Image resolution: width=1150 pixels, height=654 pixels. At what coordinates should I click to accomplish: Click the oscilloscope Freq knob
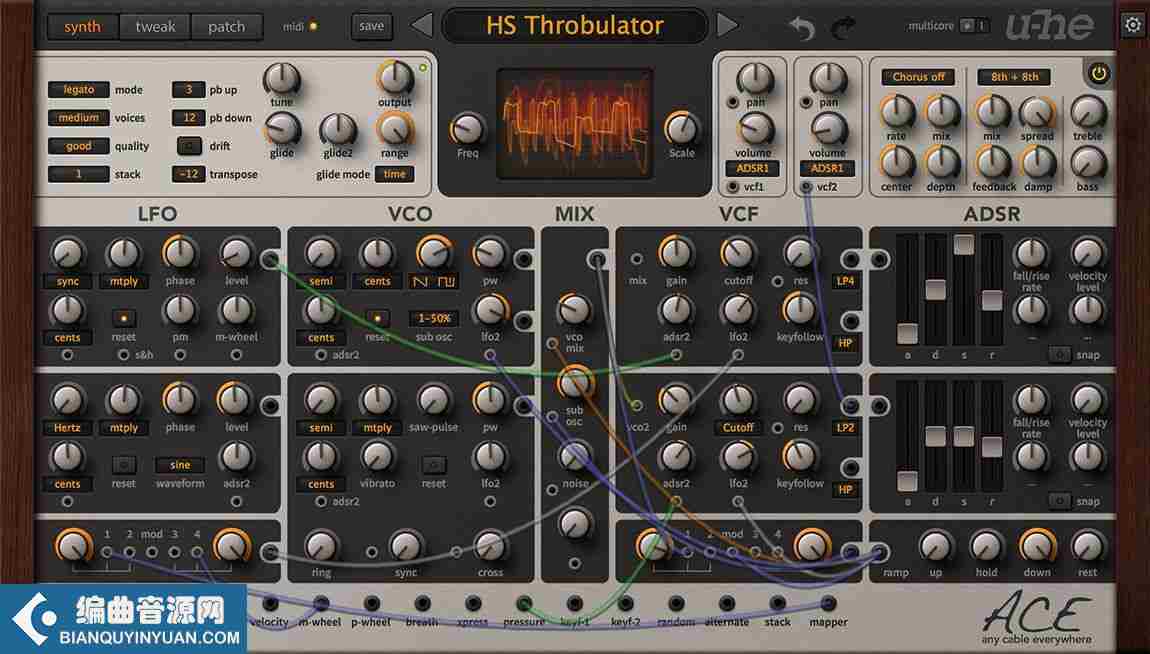467,130
